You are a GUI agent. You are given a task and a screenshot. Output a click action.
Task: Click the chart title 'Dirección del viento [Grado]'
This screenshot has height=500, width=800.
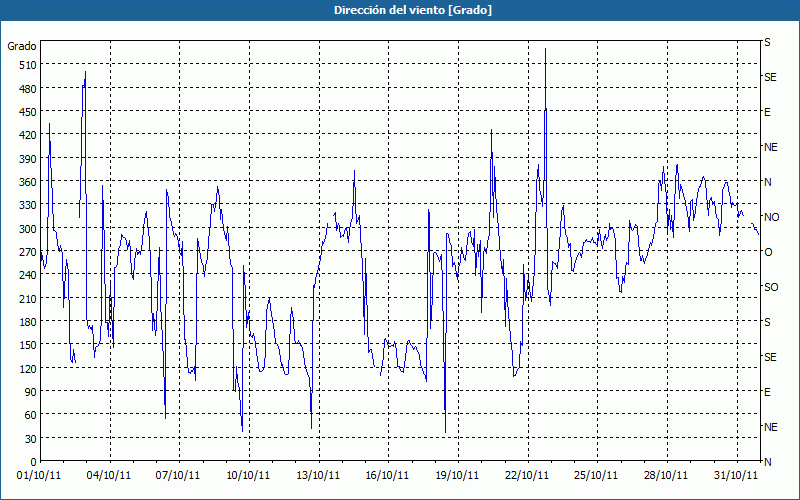[413, 10]
